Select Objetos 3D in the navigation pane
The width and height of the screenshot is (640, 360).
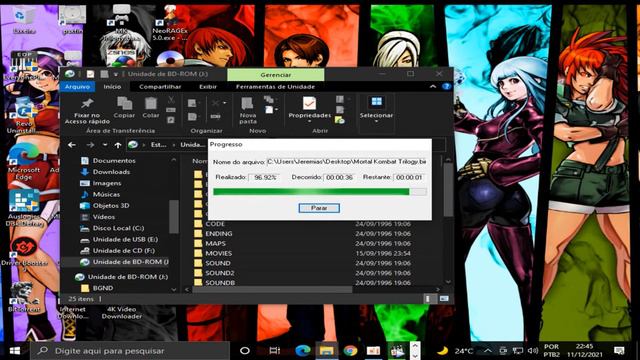click(111, 206)
